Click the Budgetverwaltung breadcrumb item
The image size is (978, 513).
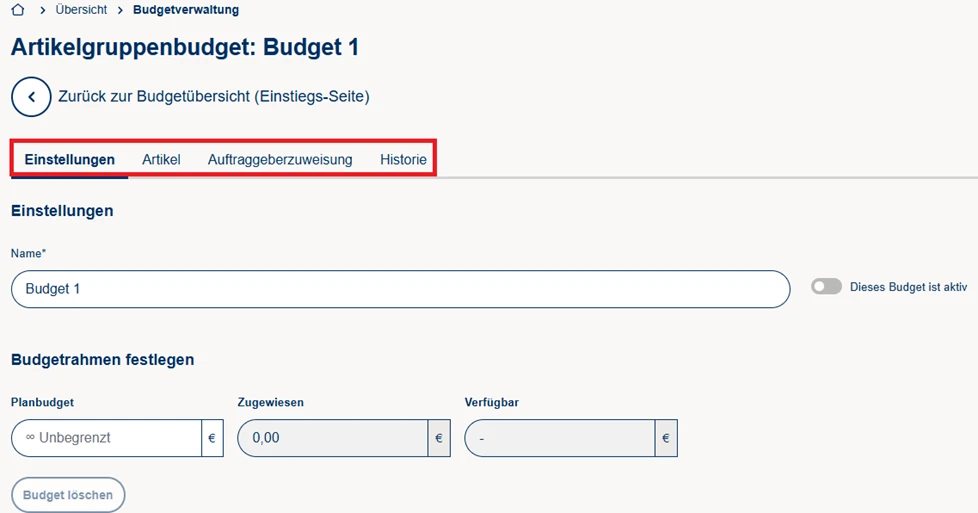186,10
